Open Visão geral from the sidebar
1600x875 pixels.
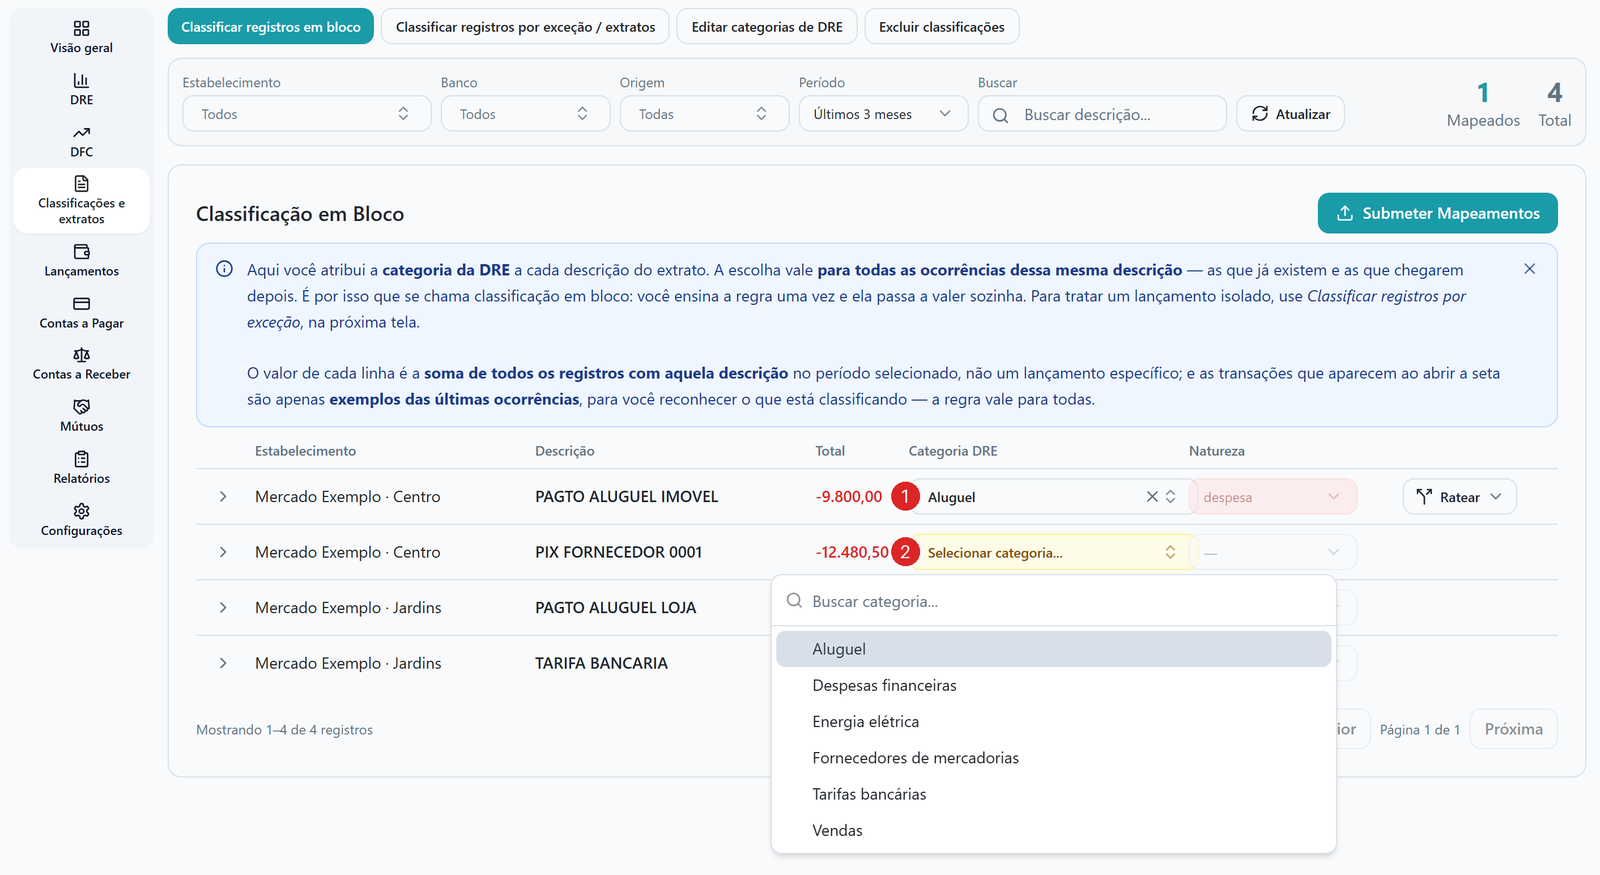pyautogui.click(x=82, y=37)
